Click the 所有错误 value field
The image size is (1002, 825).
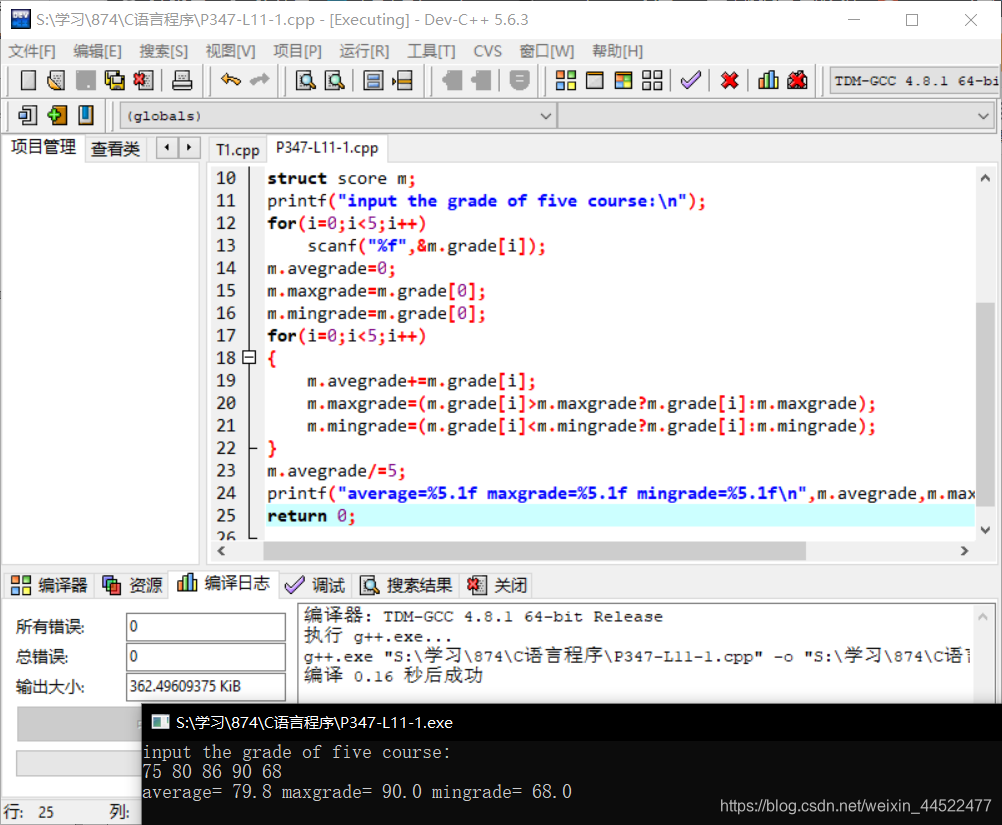tap(206, 626)
